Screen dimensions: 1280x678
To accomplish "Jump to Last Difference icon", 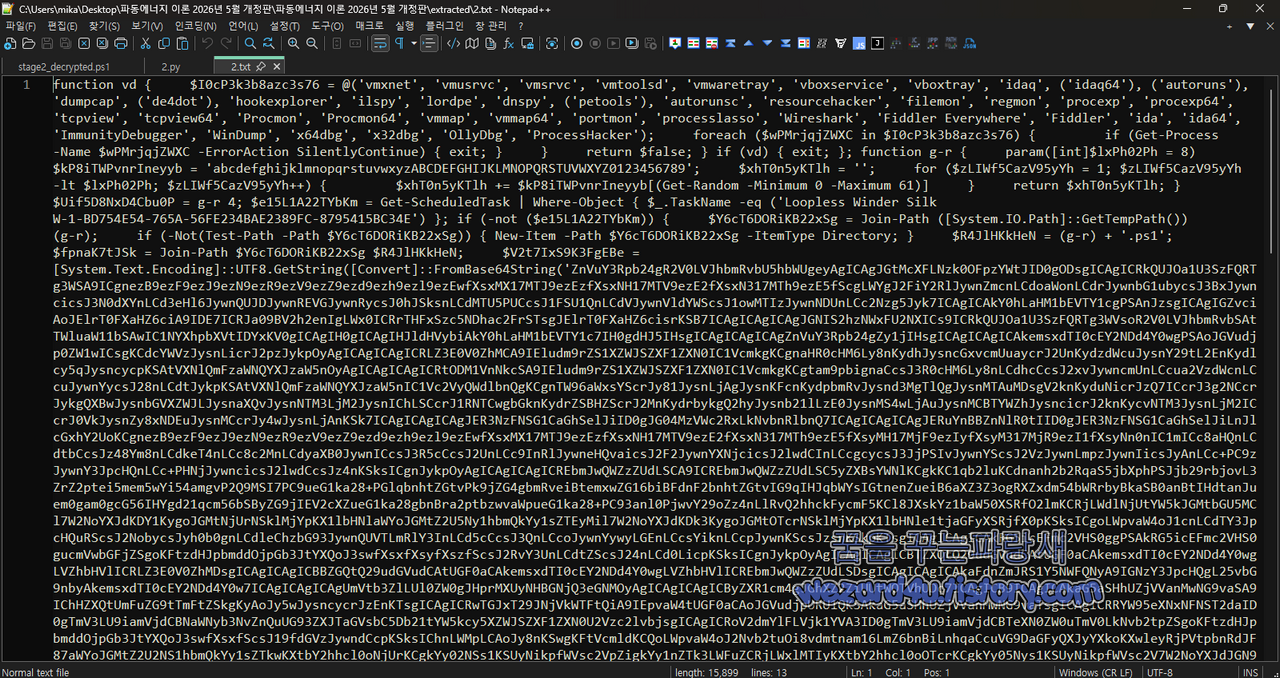I will [x=785, y=43].
